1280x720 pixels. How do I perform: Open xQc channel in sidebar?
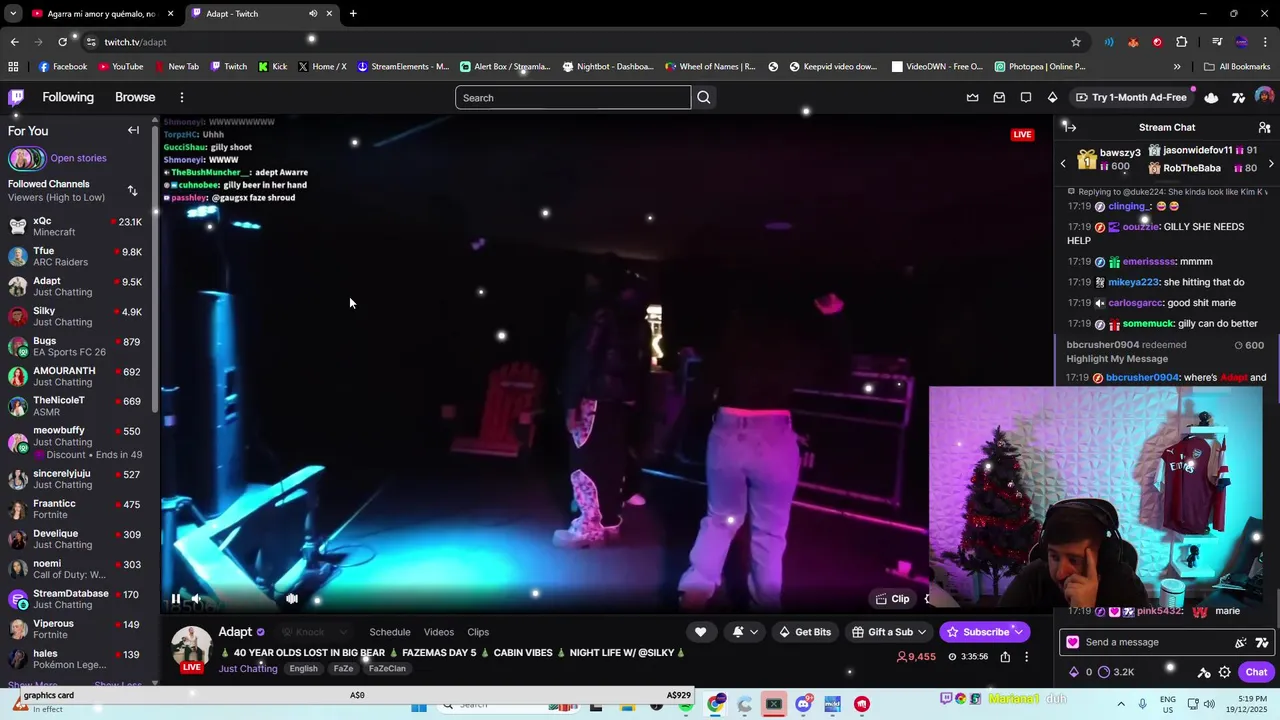[x=75, y=226]
